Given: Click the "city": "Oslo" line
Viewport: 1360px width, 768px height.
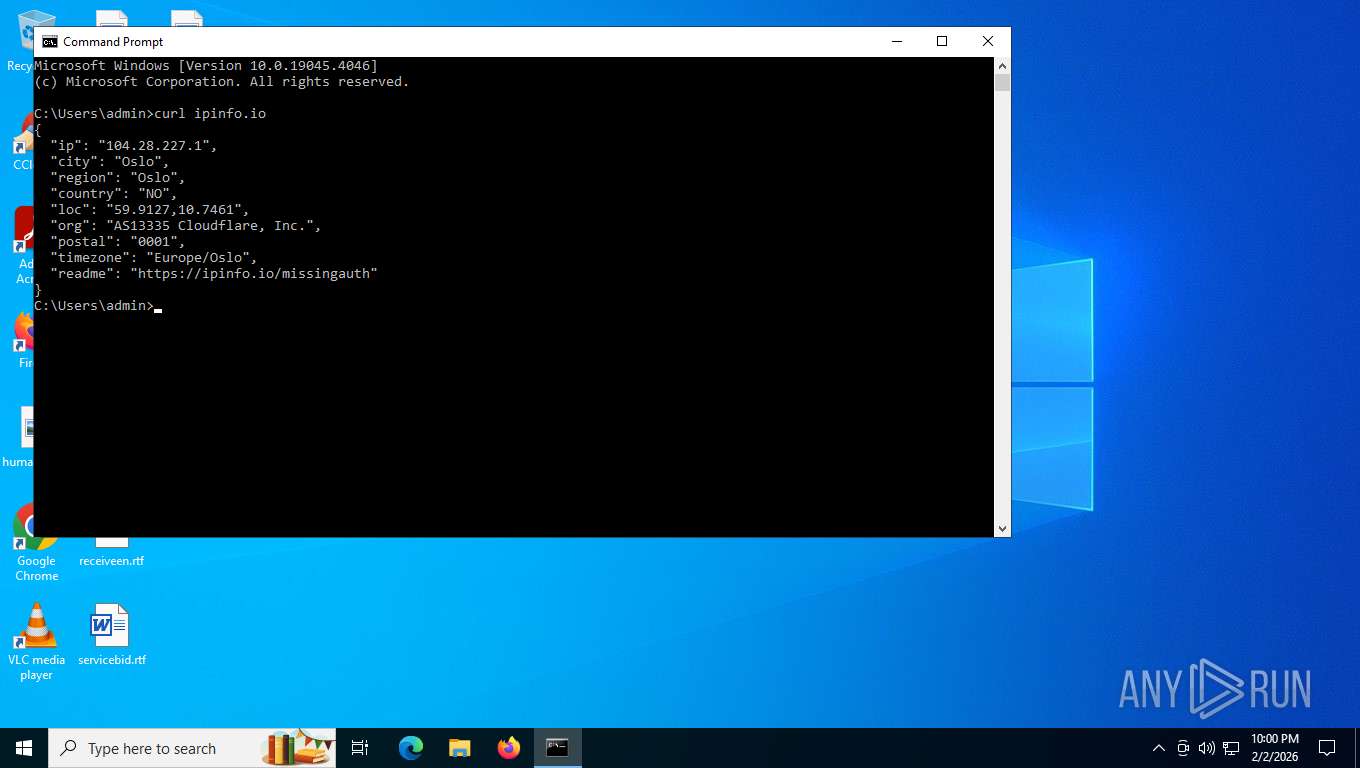Looking at the screenshot, I should (x=110, y=162).
